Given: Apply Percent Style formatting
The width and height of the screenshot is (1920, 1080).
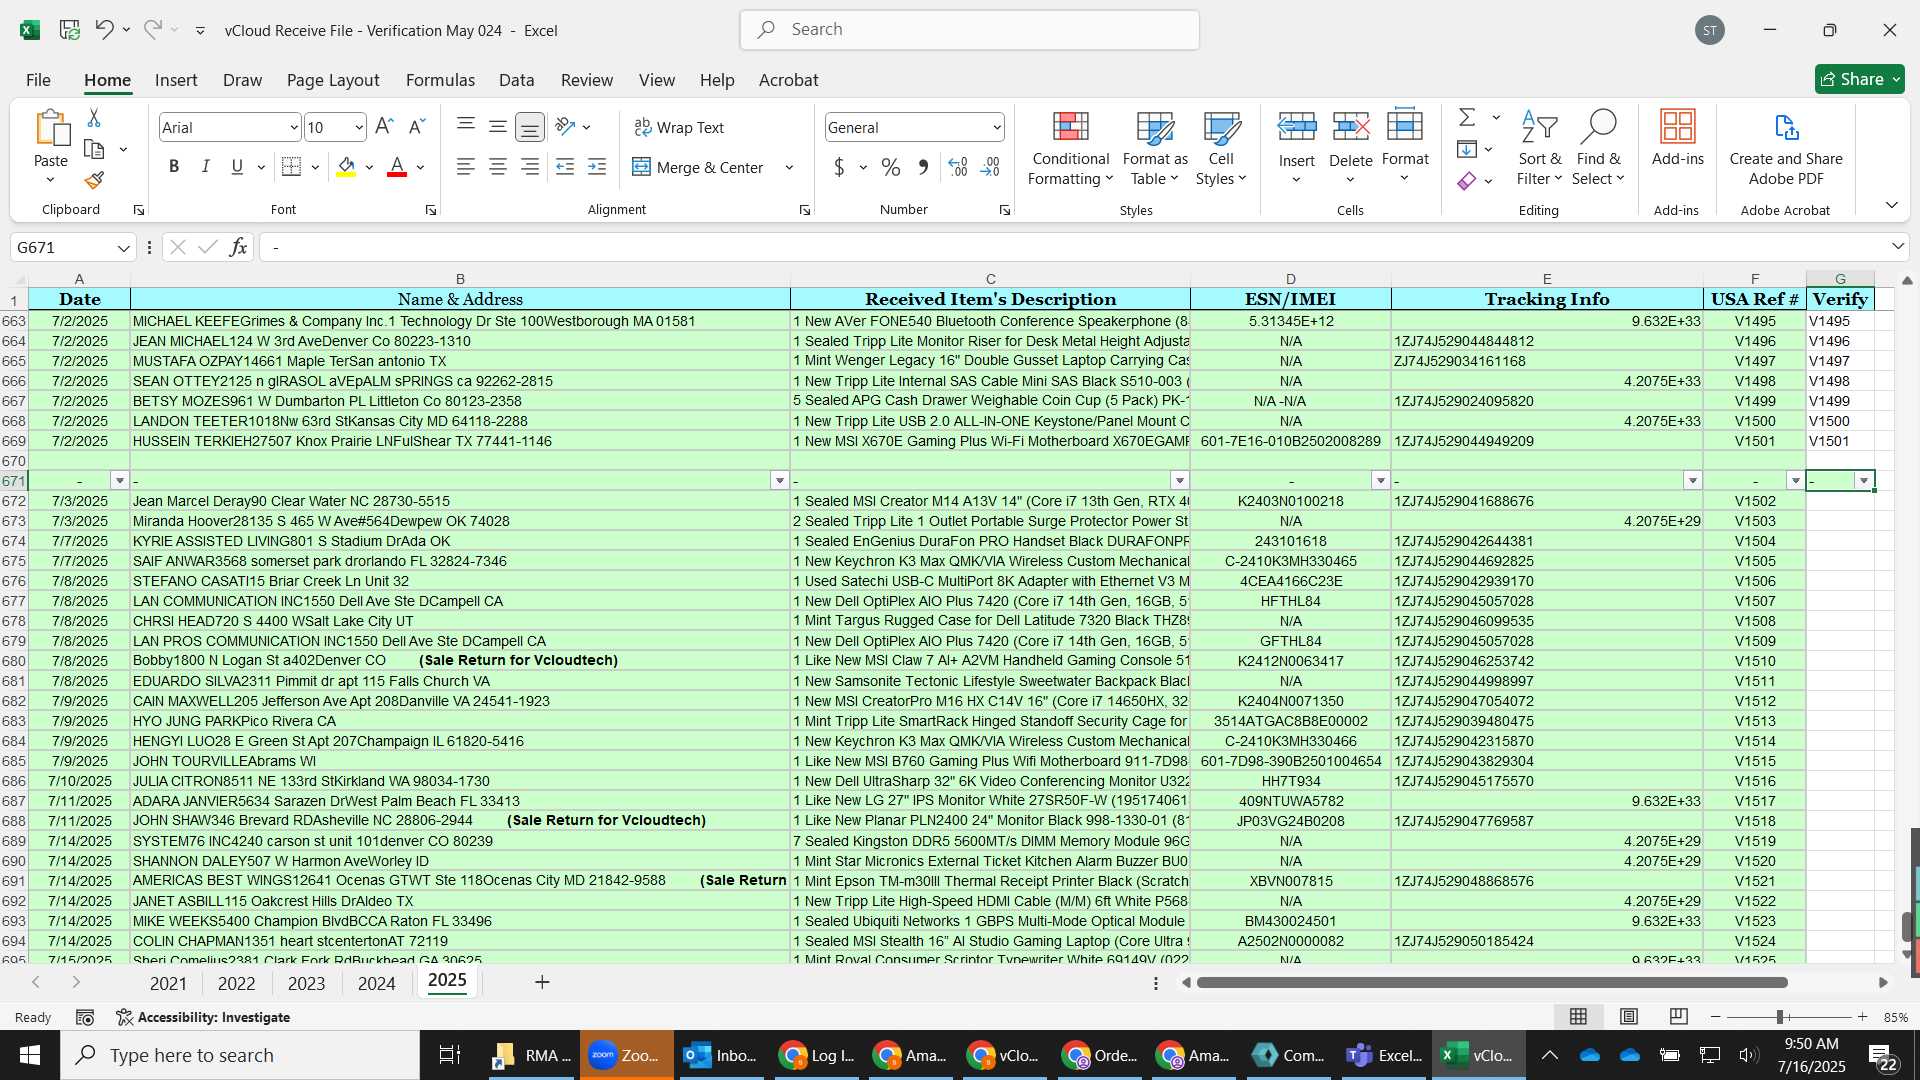Looking at the screenshot, I should pyautogui.click(x=891, y=167).
